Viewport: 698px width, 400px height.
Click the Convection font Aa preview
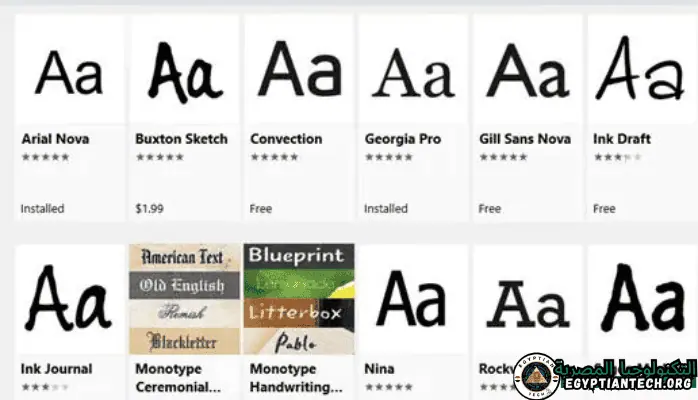(x=298, y=71)
